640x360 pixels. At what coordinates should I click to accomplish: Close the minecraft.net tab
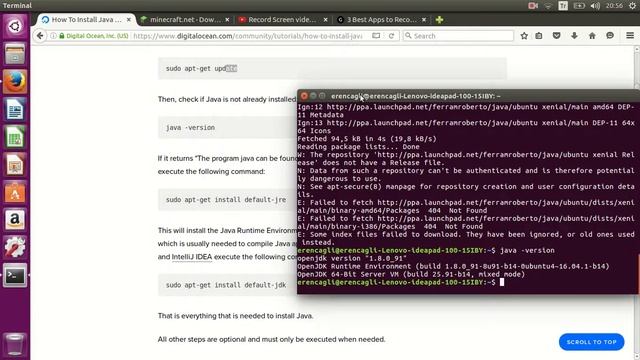click(227, 20)
